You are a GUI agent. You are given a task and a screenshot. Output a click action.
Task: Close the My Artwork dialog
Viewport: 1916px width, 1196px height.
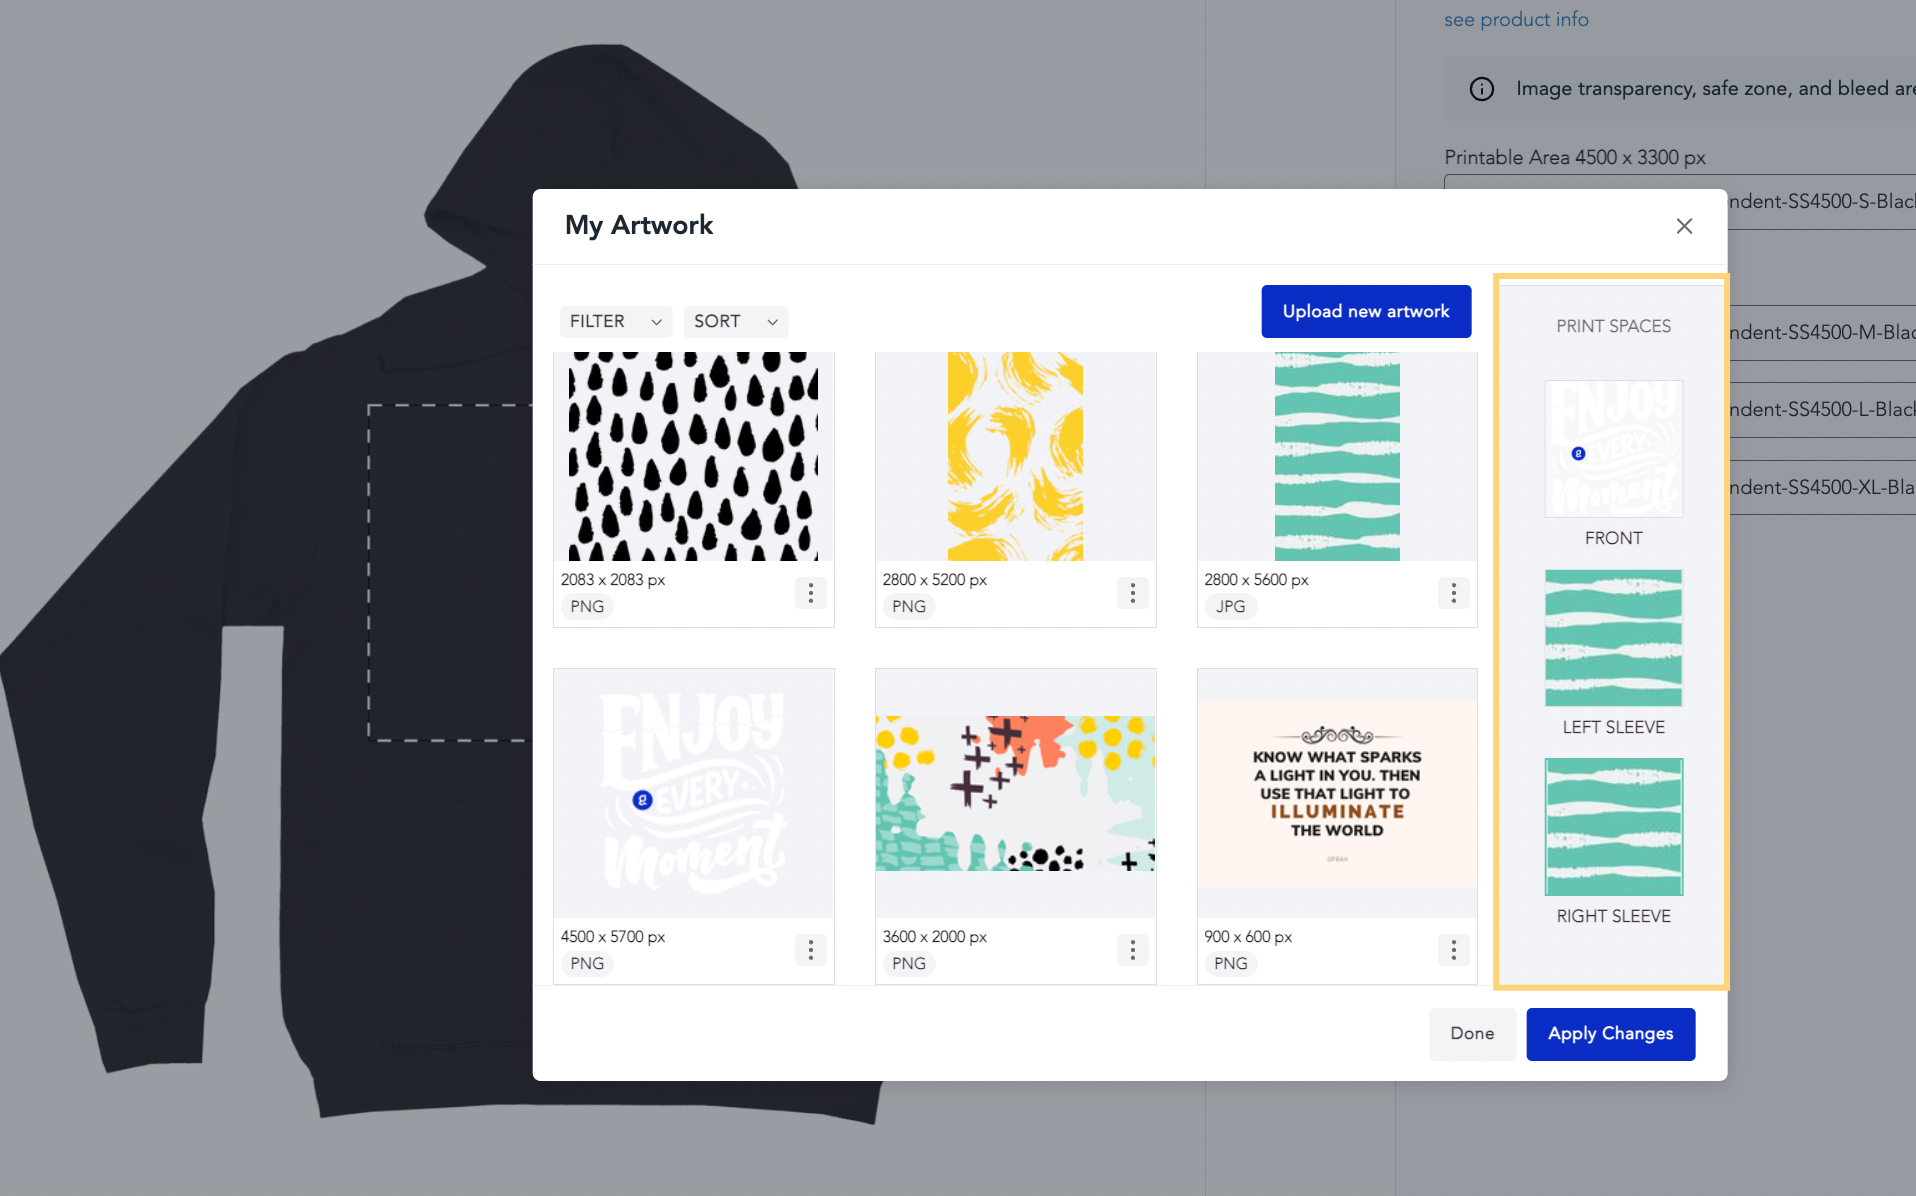(x=1684, y=226)
